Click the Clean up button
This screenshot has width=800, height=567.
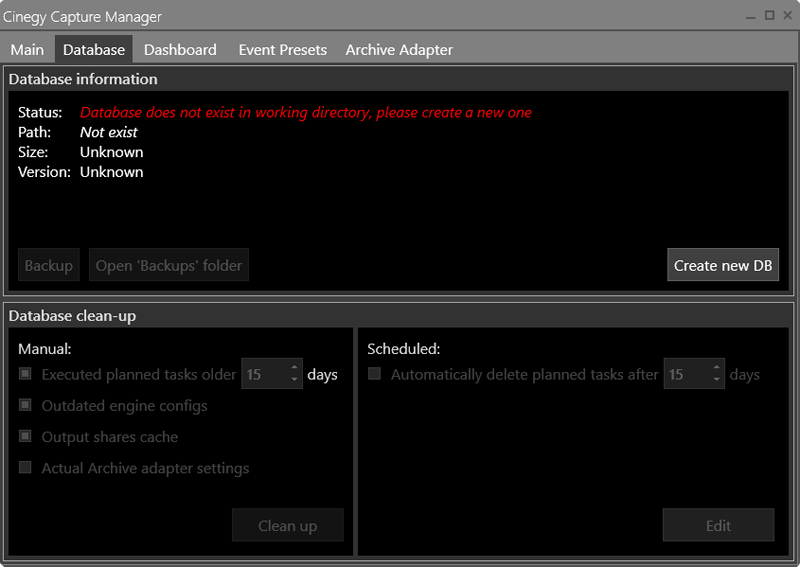pyautogui.click(x=288, y=525)
